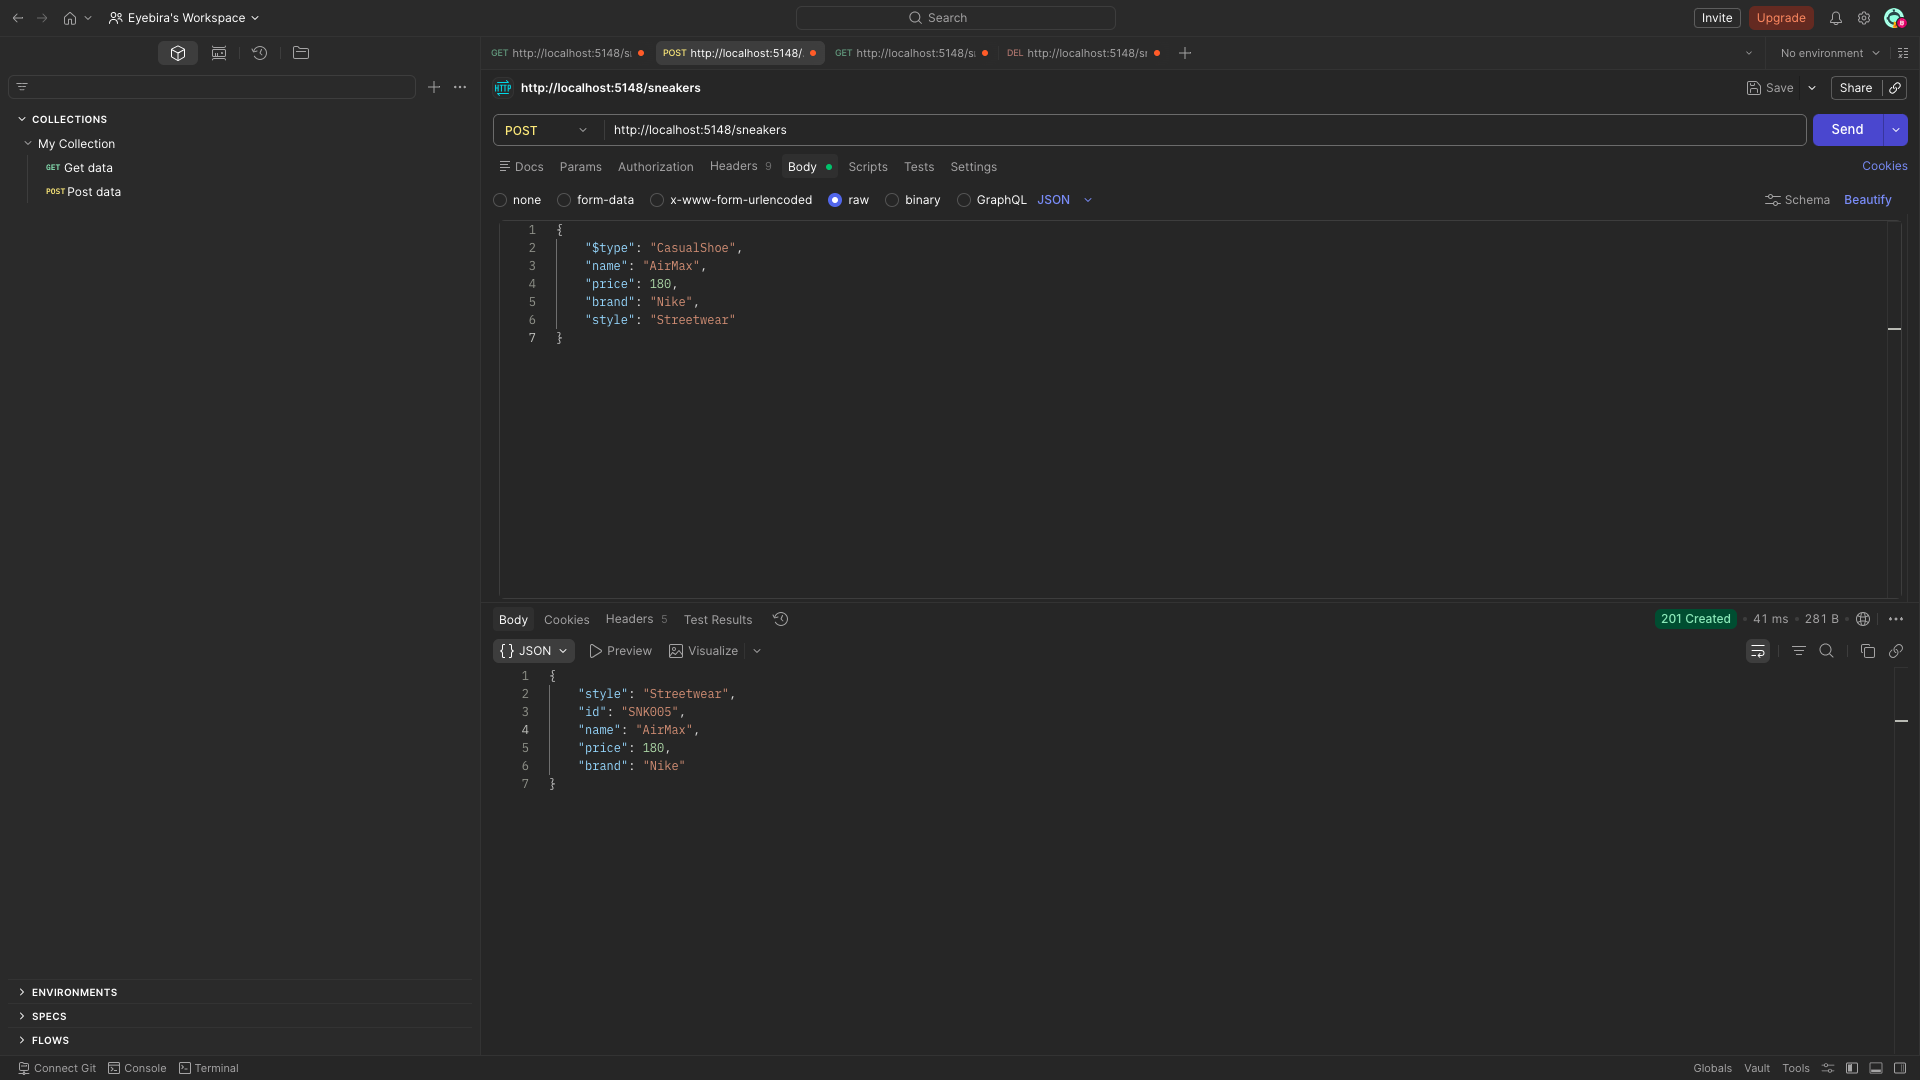Open the Collections panel via cube icon

point(178,53)
